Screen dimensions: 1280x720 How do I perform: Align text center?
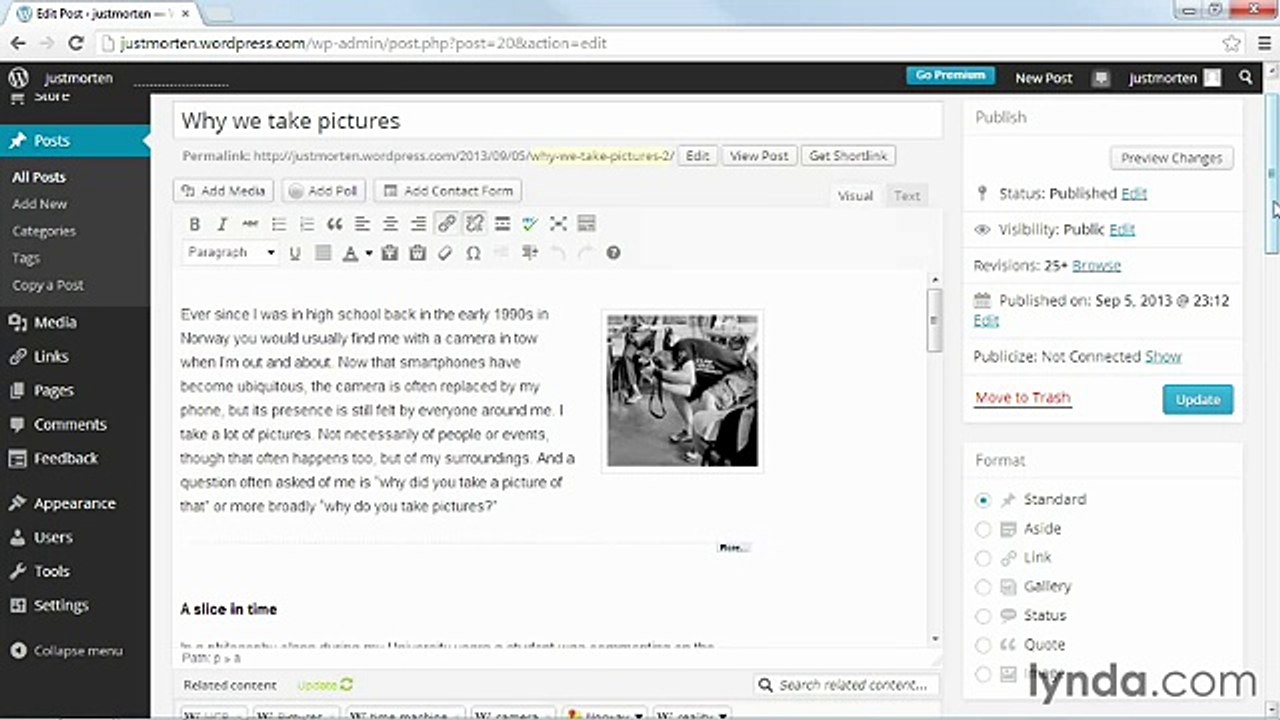click(x=391, y=224)
